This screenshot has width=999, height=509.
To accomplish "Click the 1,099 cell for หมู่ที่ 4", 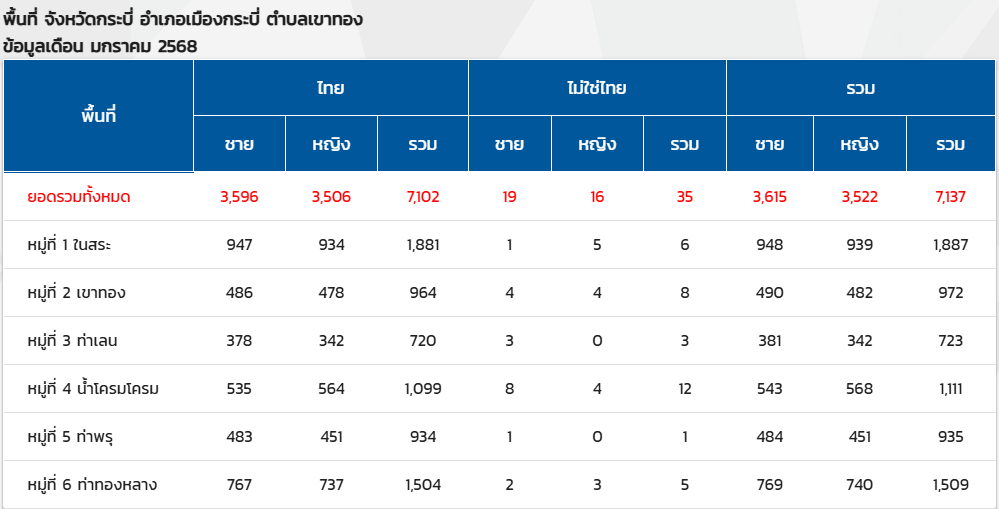I will (422, 389).
